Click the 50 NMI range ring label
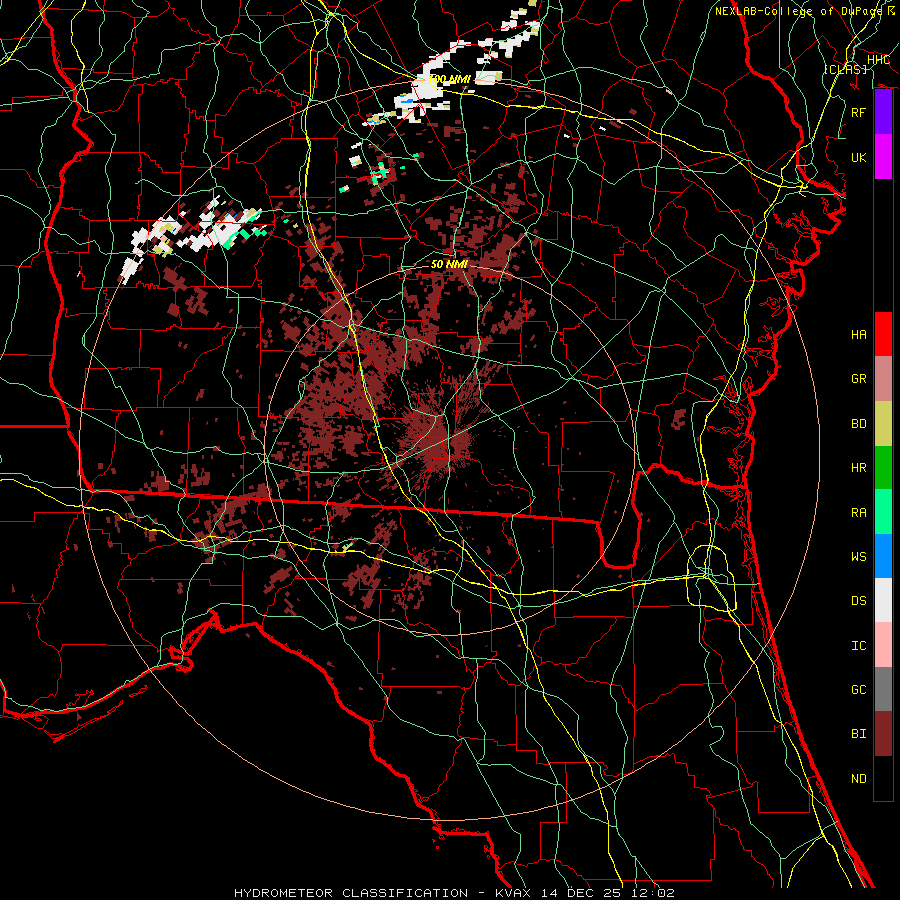The height and width of the screenshot is (900, 900). click(449, 264)
